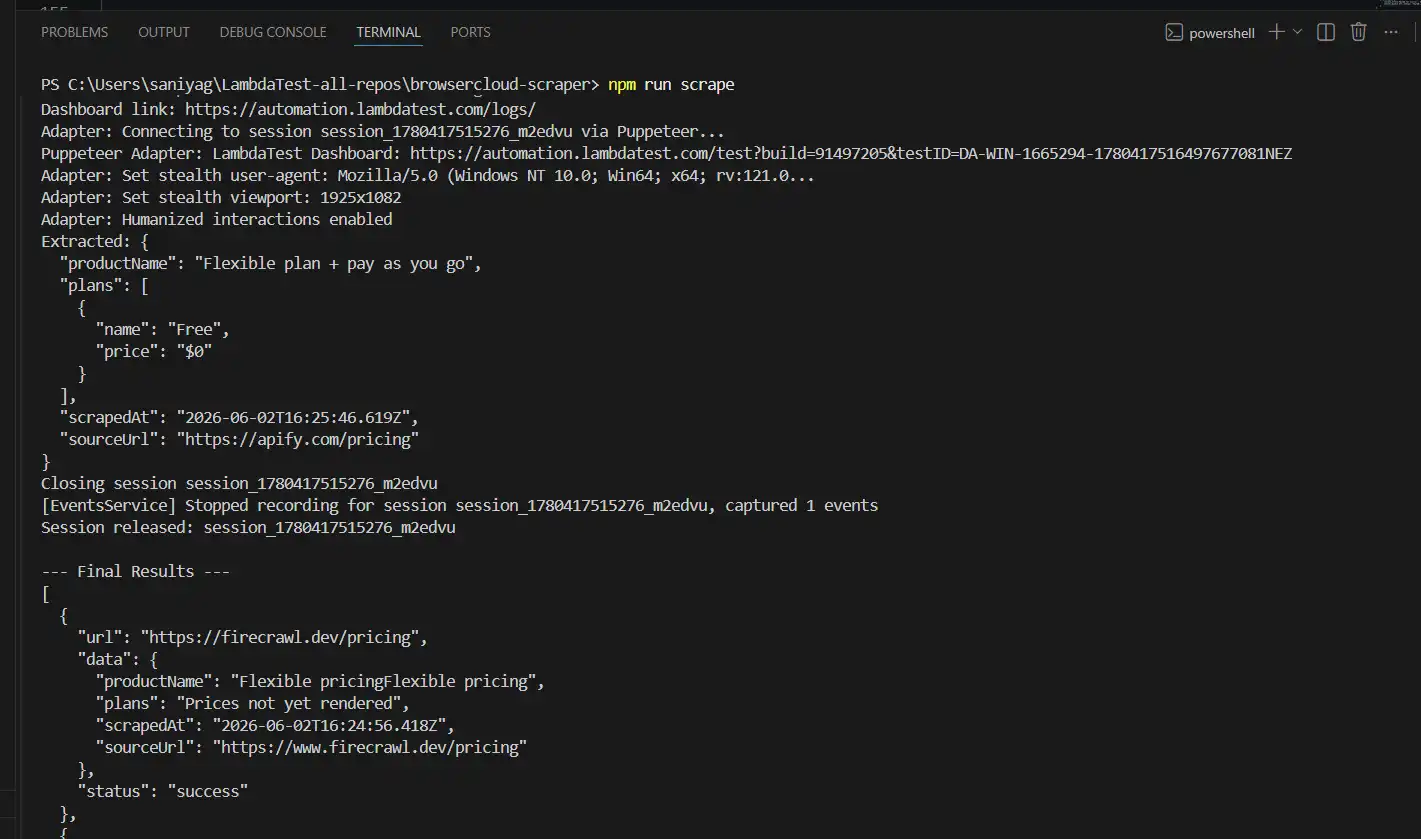Click the "Closing session" line
This screenshot has height=839, width=1421.
[x=239, y=484]
